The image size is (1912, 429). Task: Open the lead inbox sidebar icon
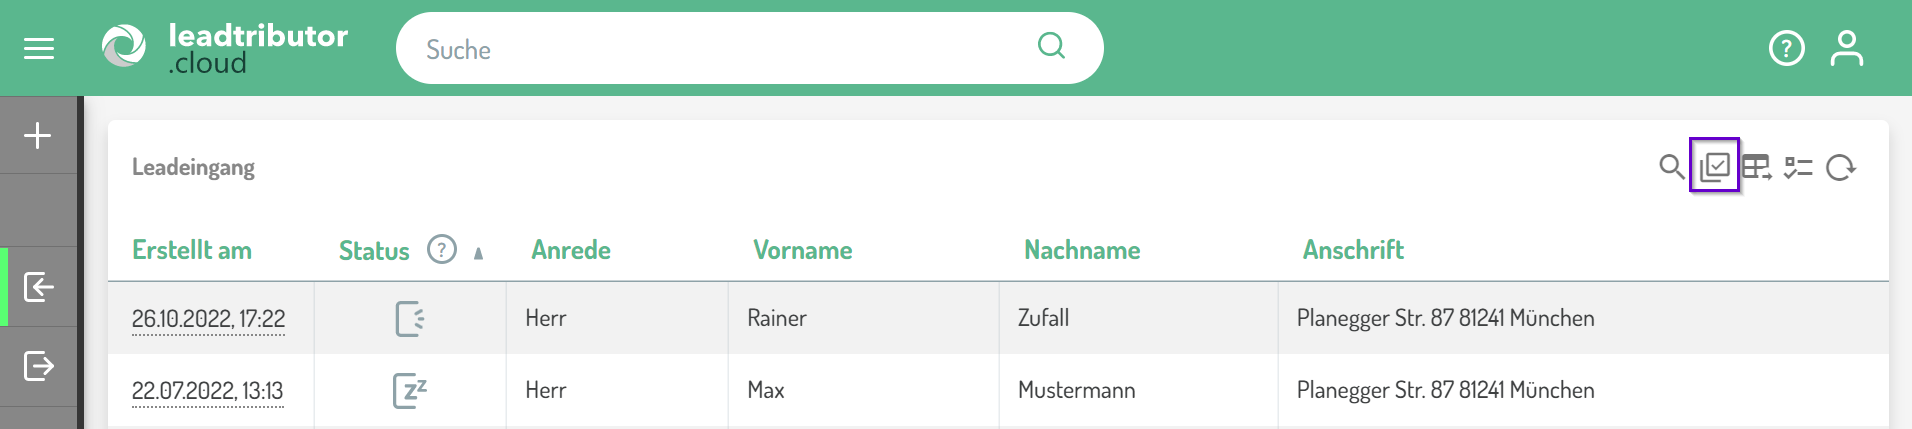[x=38, y=287]
